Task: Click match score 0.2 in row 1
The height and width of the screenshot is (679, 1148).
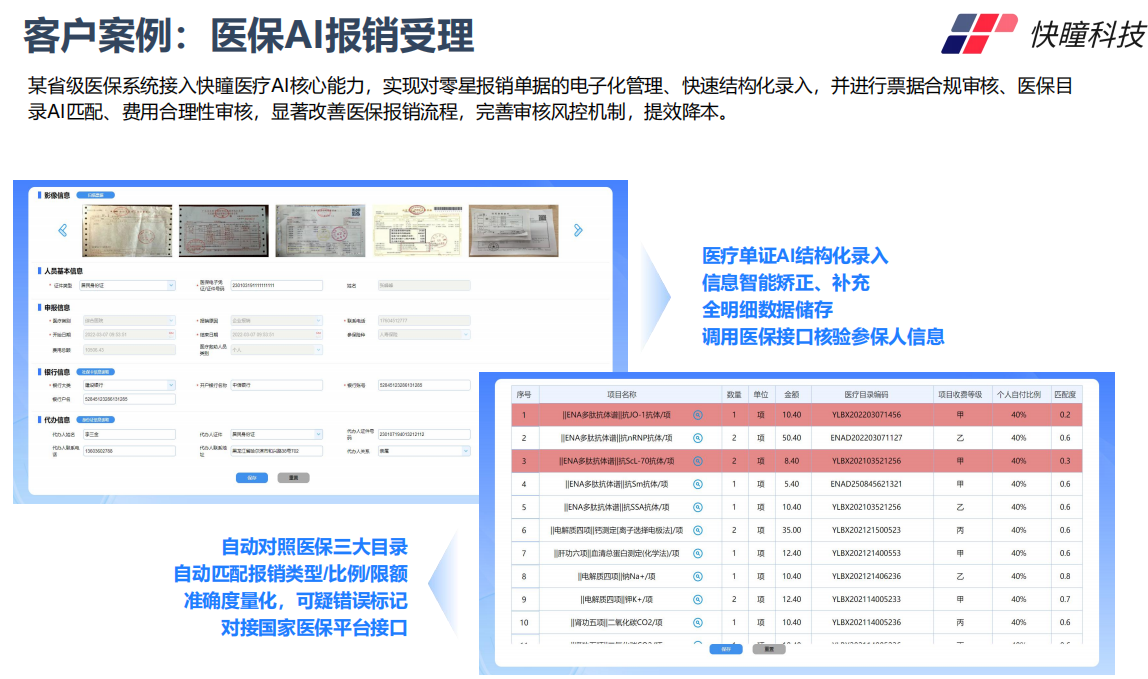Action: pyautogui.click(x=1065, y=415)
